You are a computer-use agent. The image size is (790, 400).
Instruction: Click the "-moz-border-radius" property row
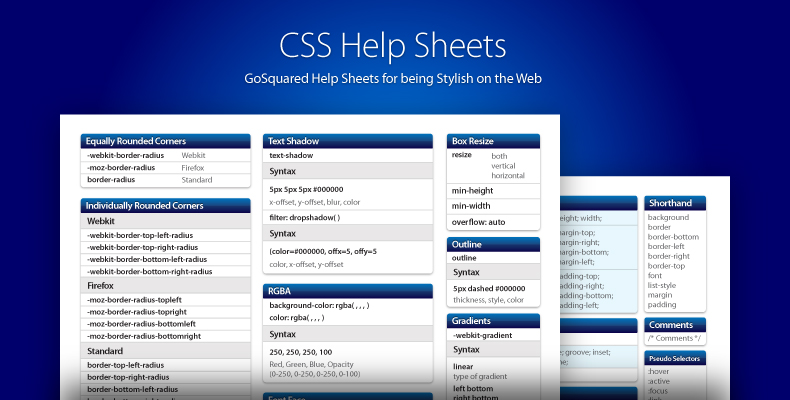pyautogui.click(x=165, y=168)
